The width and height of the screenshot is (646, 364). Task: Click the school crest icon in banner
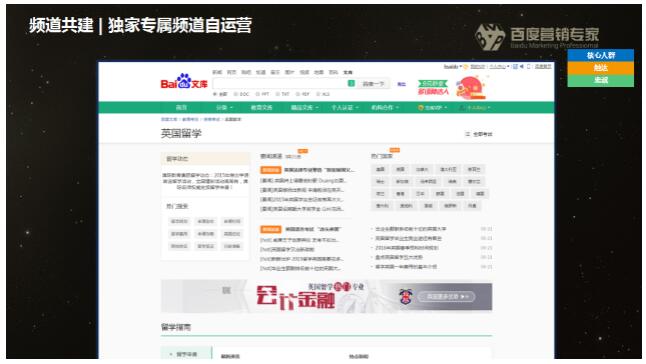[406, 296]
